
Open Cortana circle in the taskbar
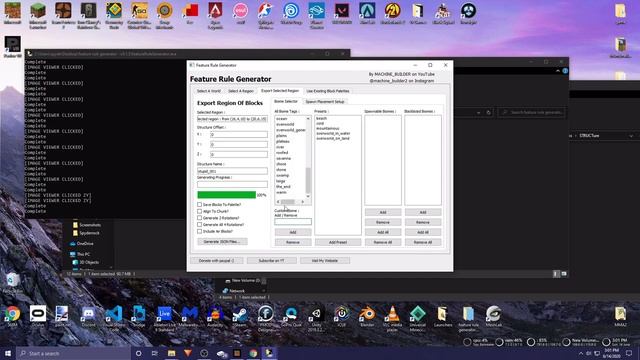tap(138, 353)
